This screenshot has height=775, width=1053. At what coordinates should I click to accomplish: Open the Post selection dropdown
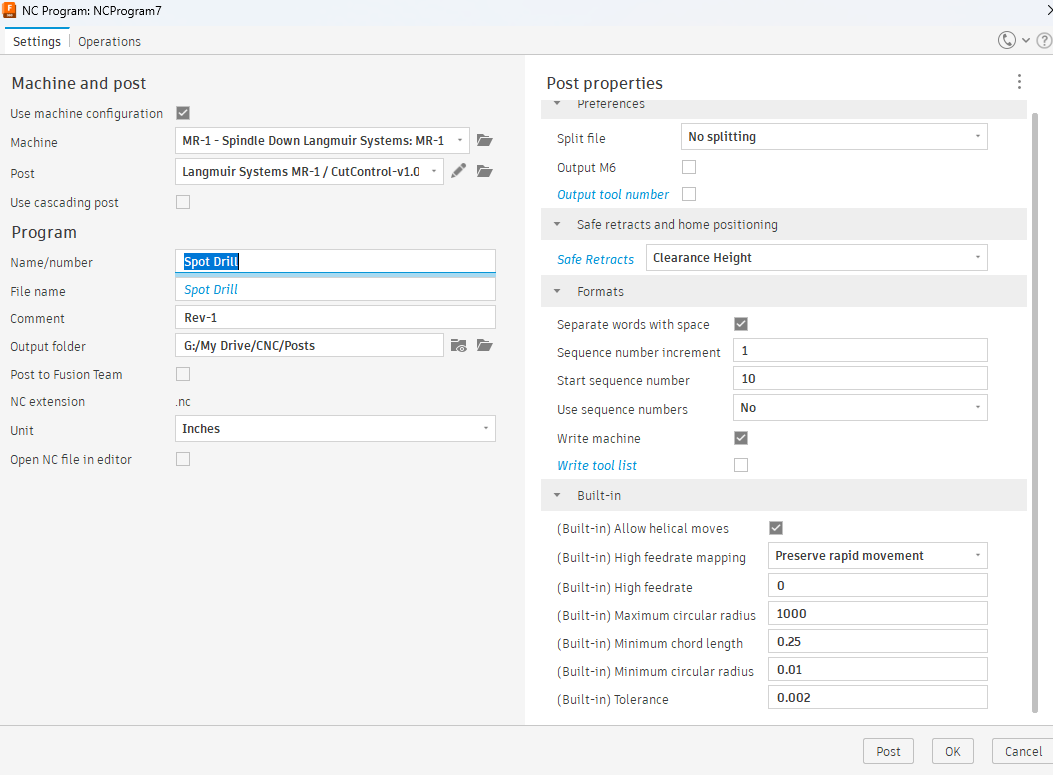pos(309,171)
